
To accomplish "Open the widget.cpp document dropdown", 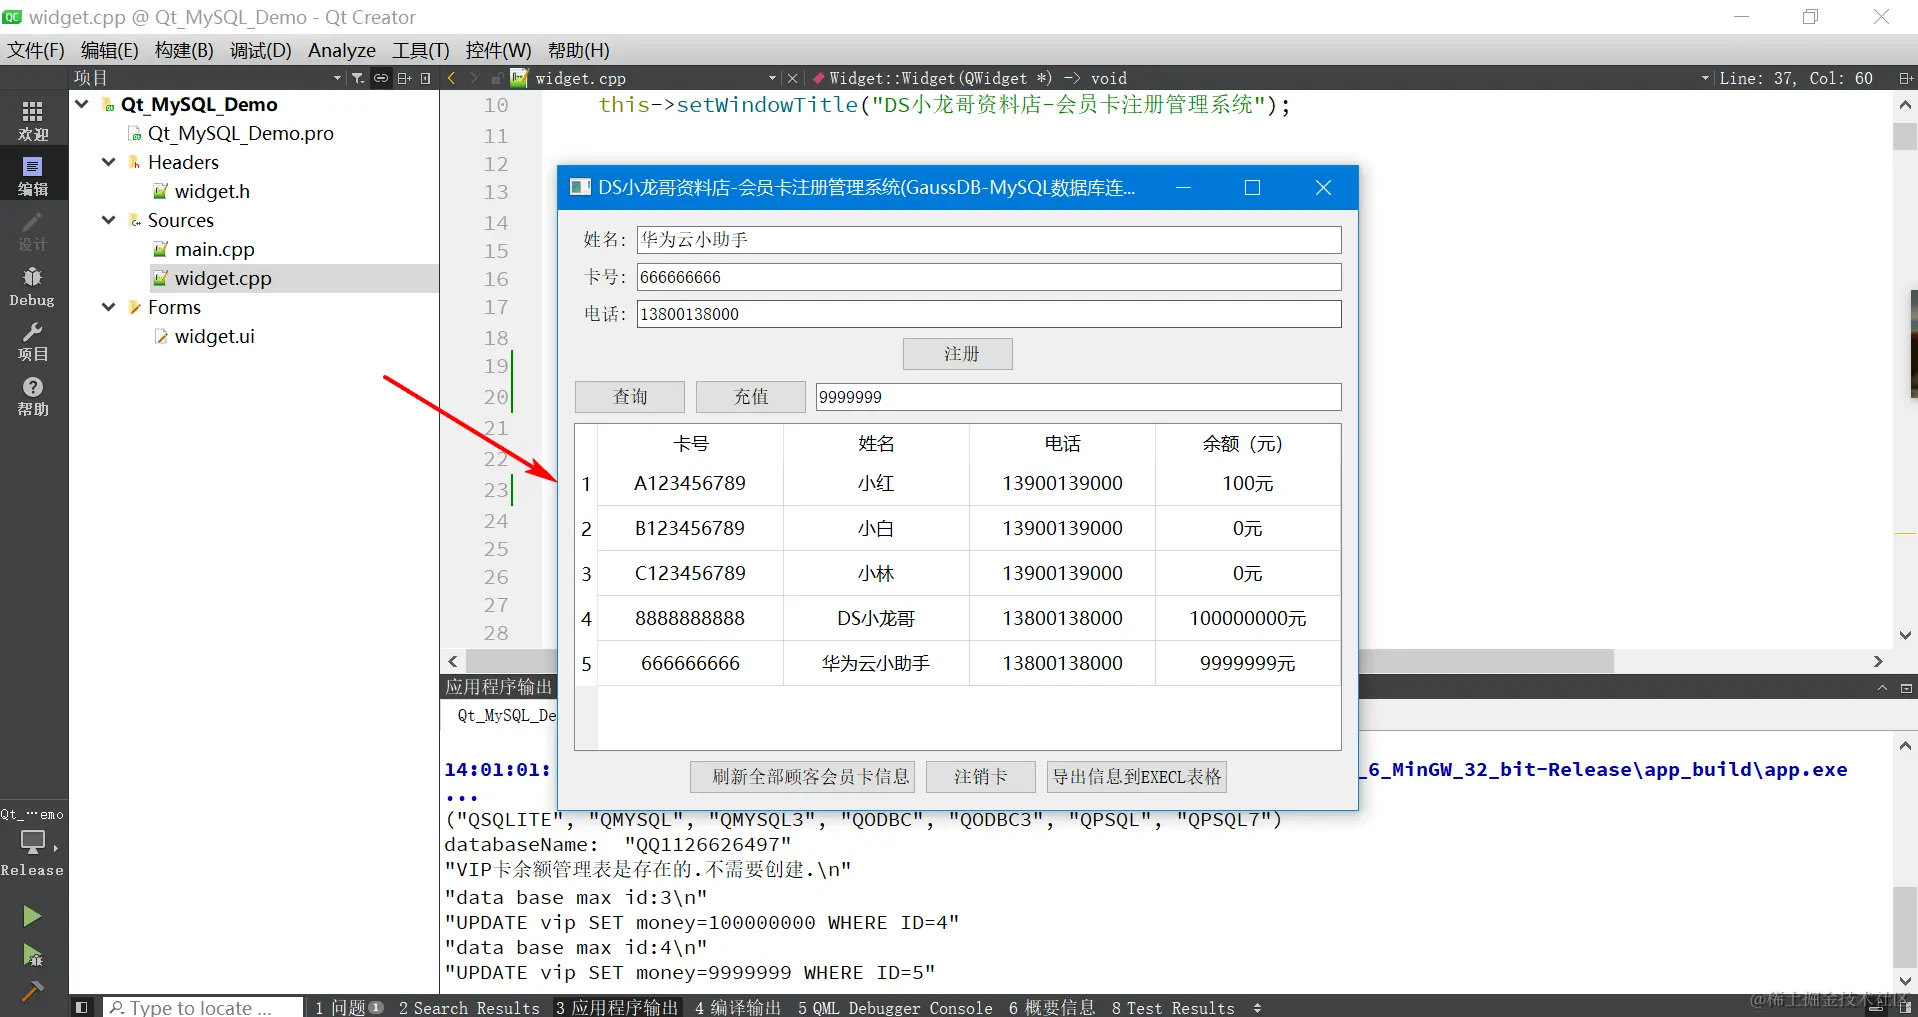I will (x=771, y=77).
